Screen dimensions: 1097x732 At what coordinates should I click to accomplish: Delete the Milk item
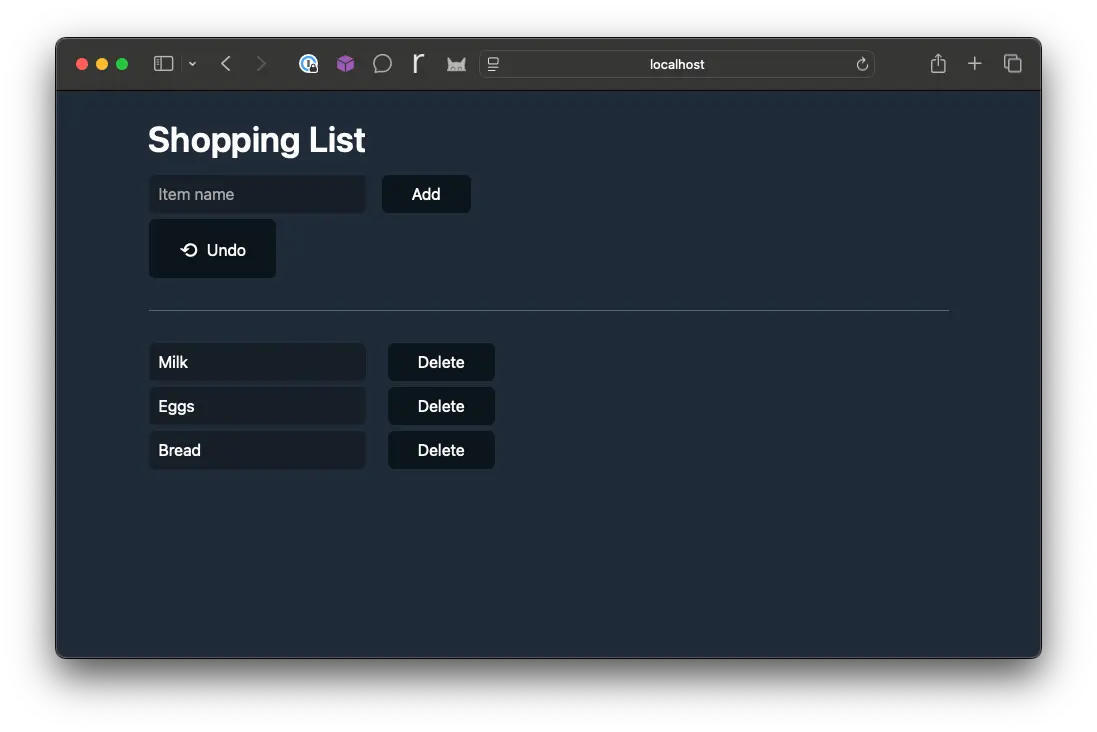pyautogui.click(x=440, y=362)
